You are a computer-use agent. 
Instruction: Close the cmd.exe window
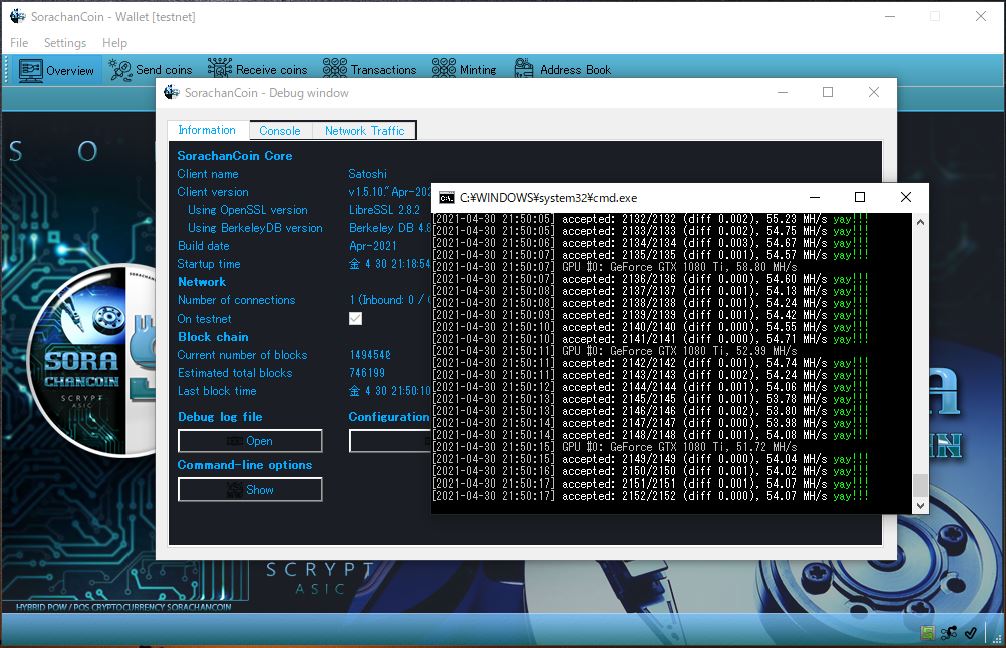point(906,197)
